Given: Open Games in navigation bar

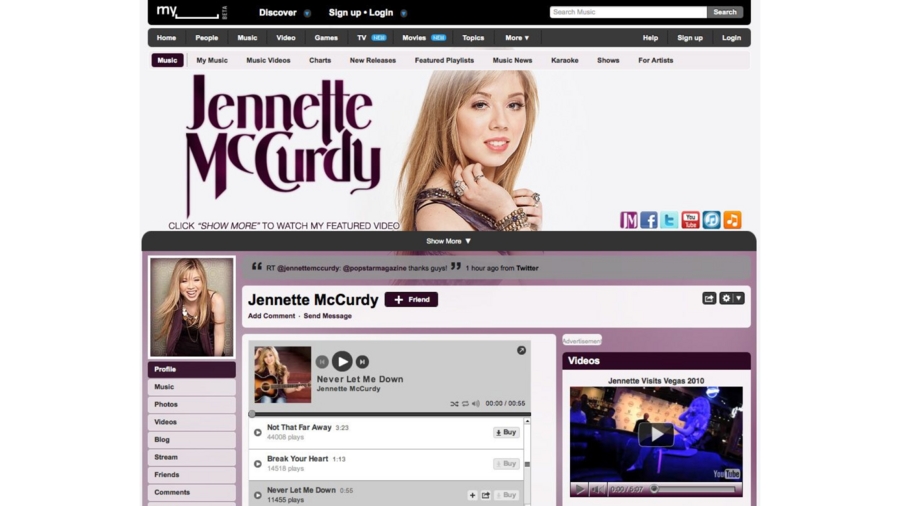Looking at the screenshot, I should [x=326, y=38].
